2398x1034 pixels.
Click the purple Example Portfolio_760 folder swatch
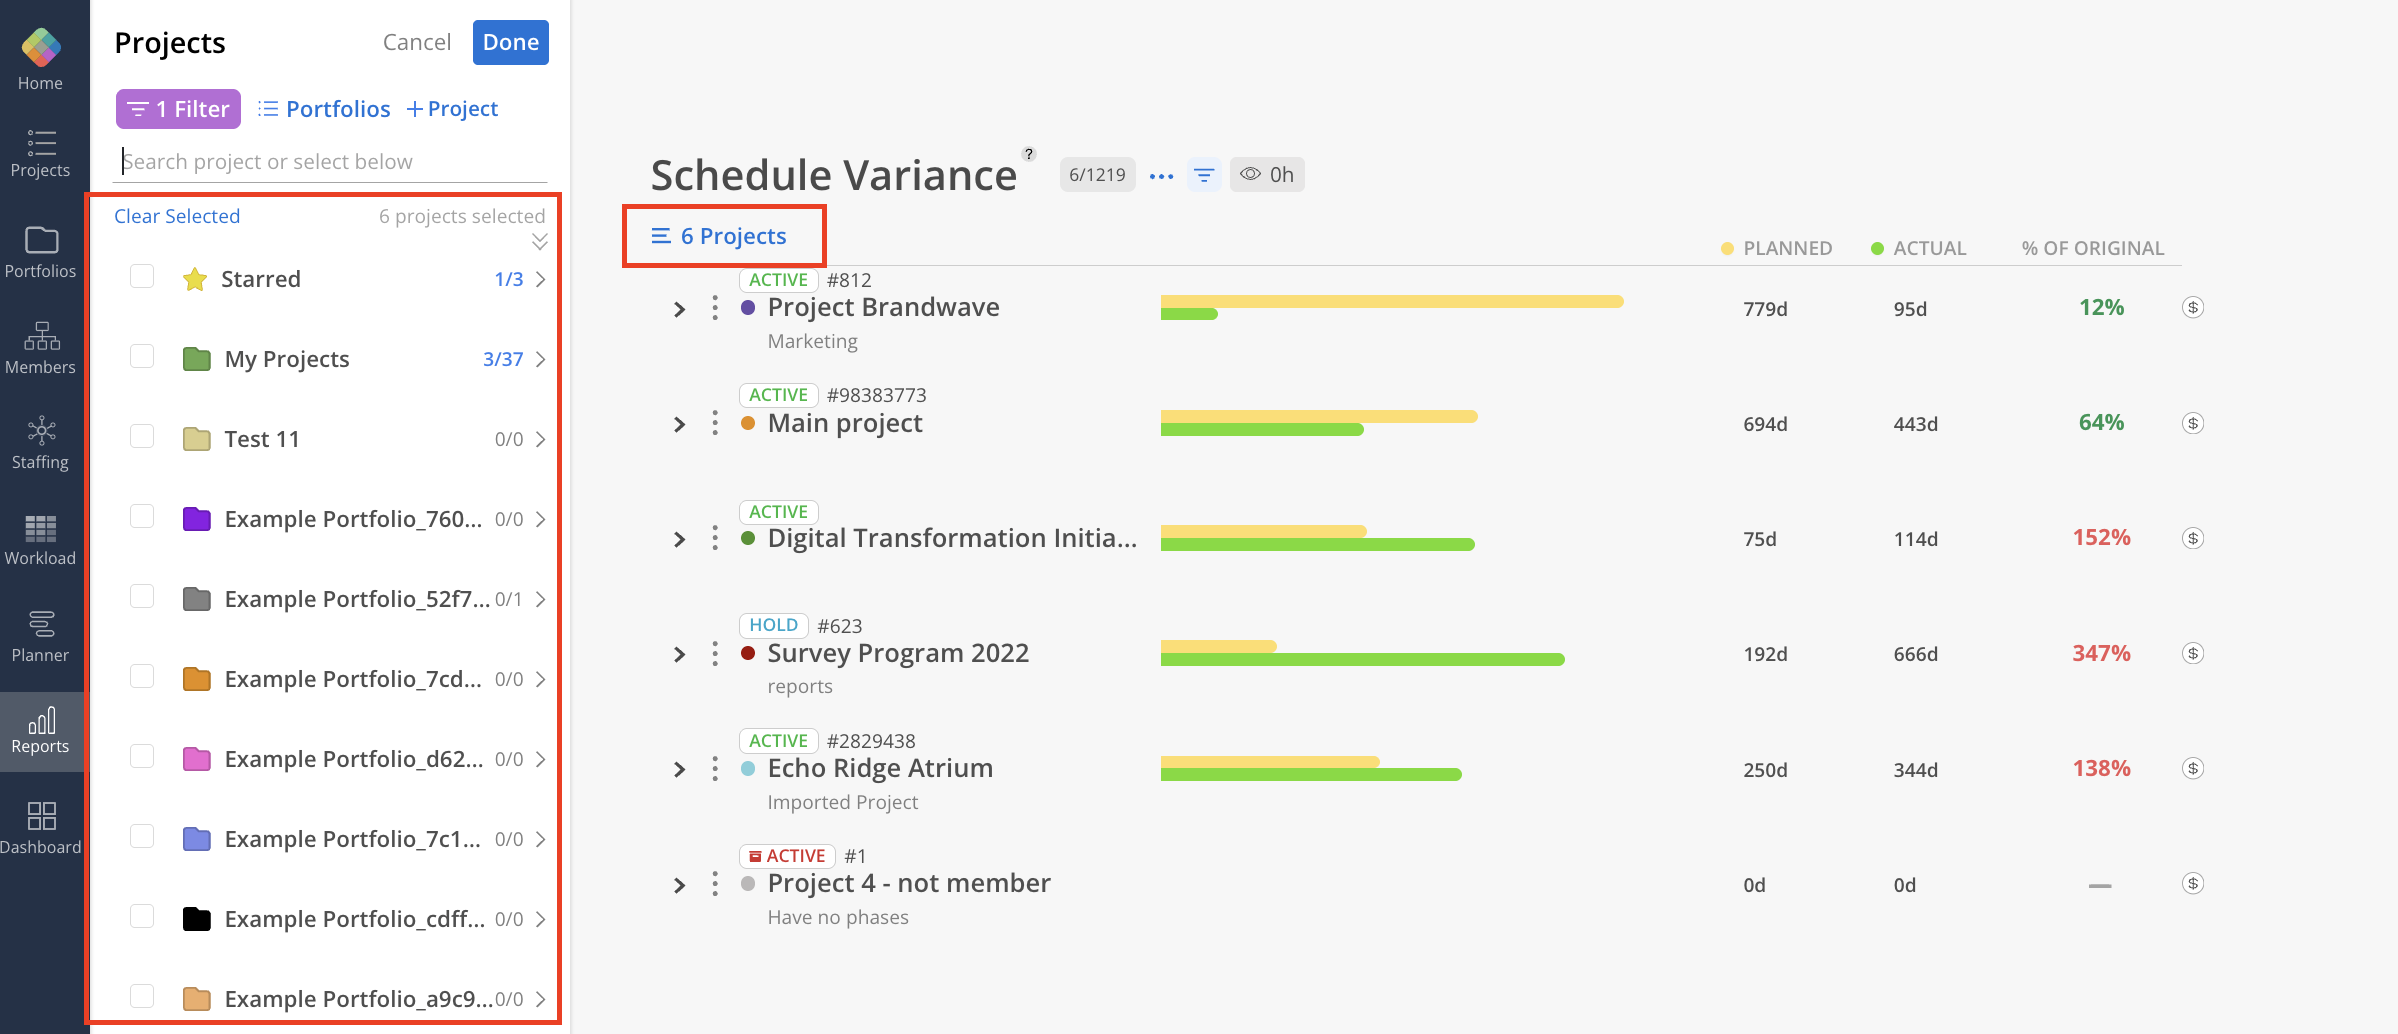pos(197,519)
